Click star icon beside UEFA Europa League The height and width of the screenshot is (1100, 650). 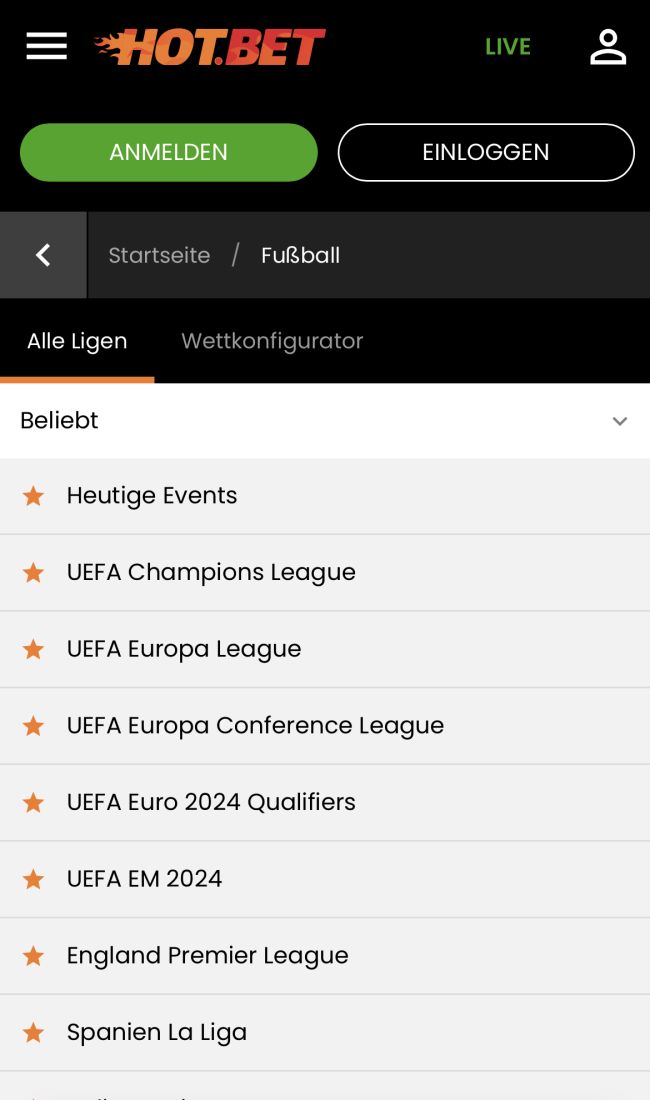34,650
